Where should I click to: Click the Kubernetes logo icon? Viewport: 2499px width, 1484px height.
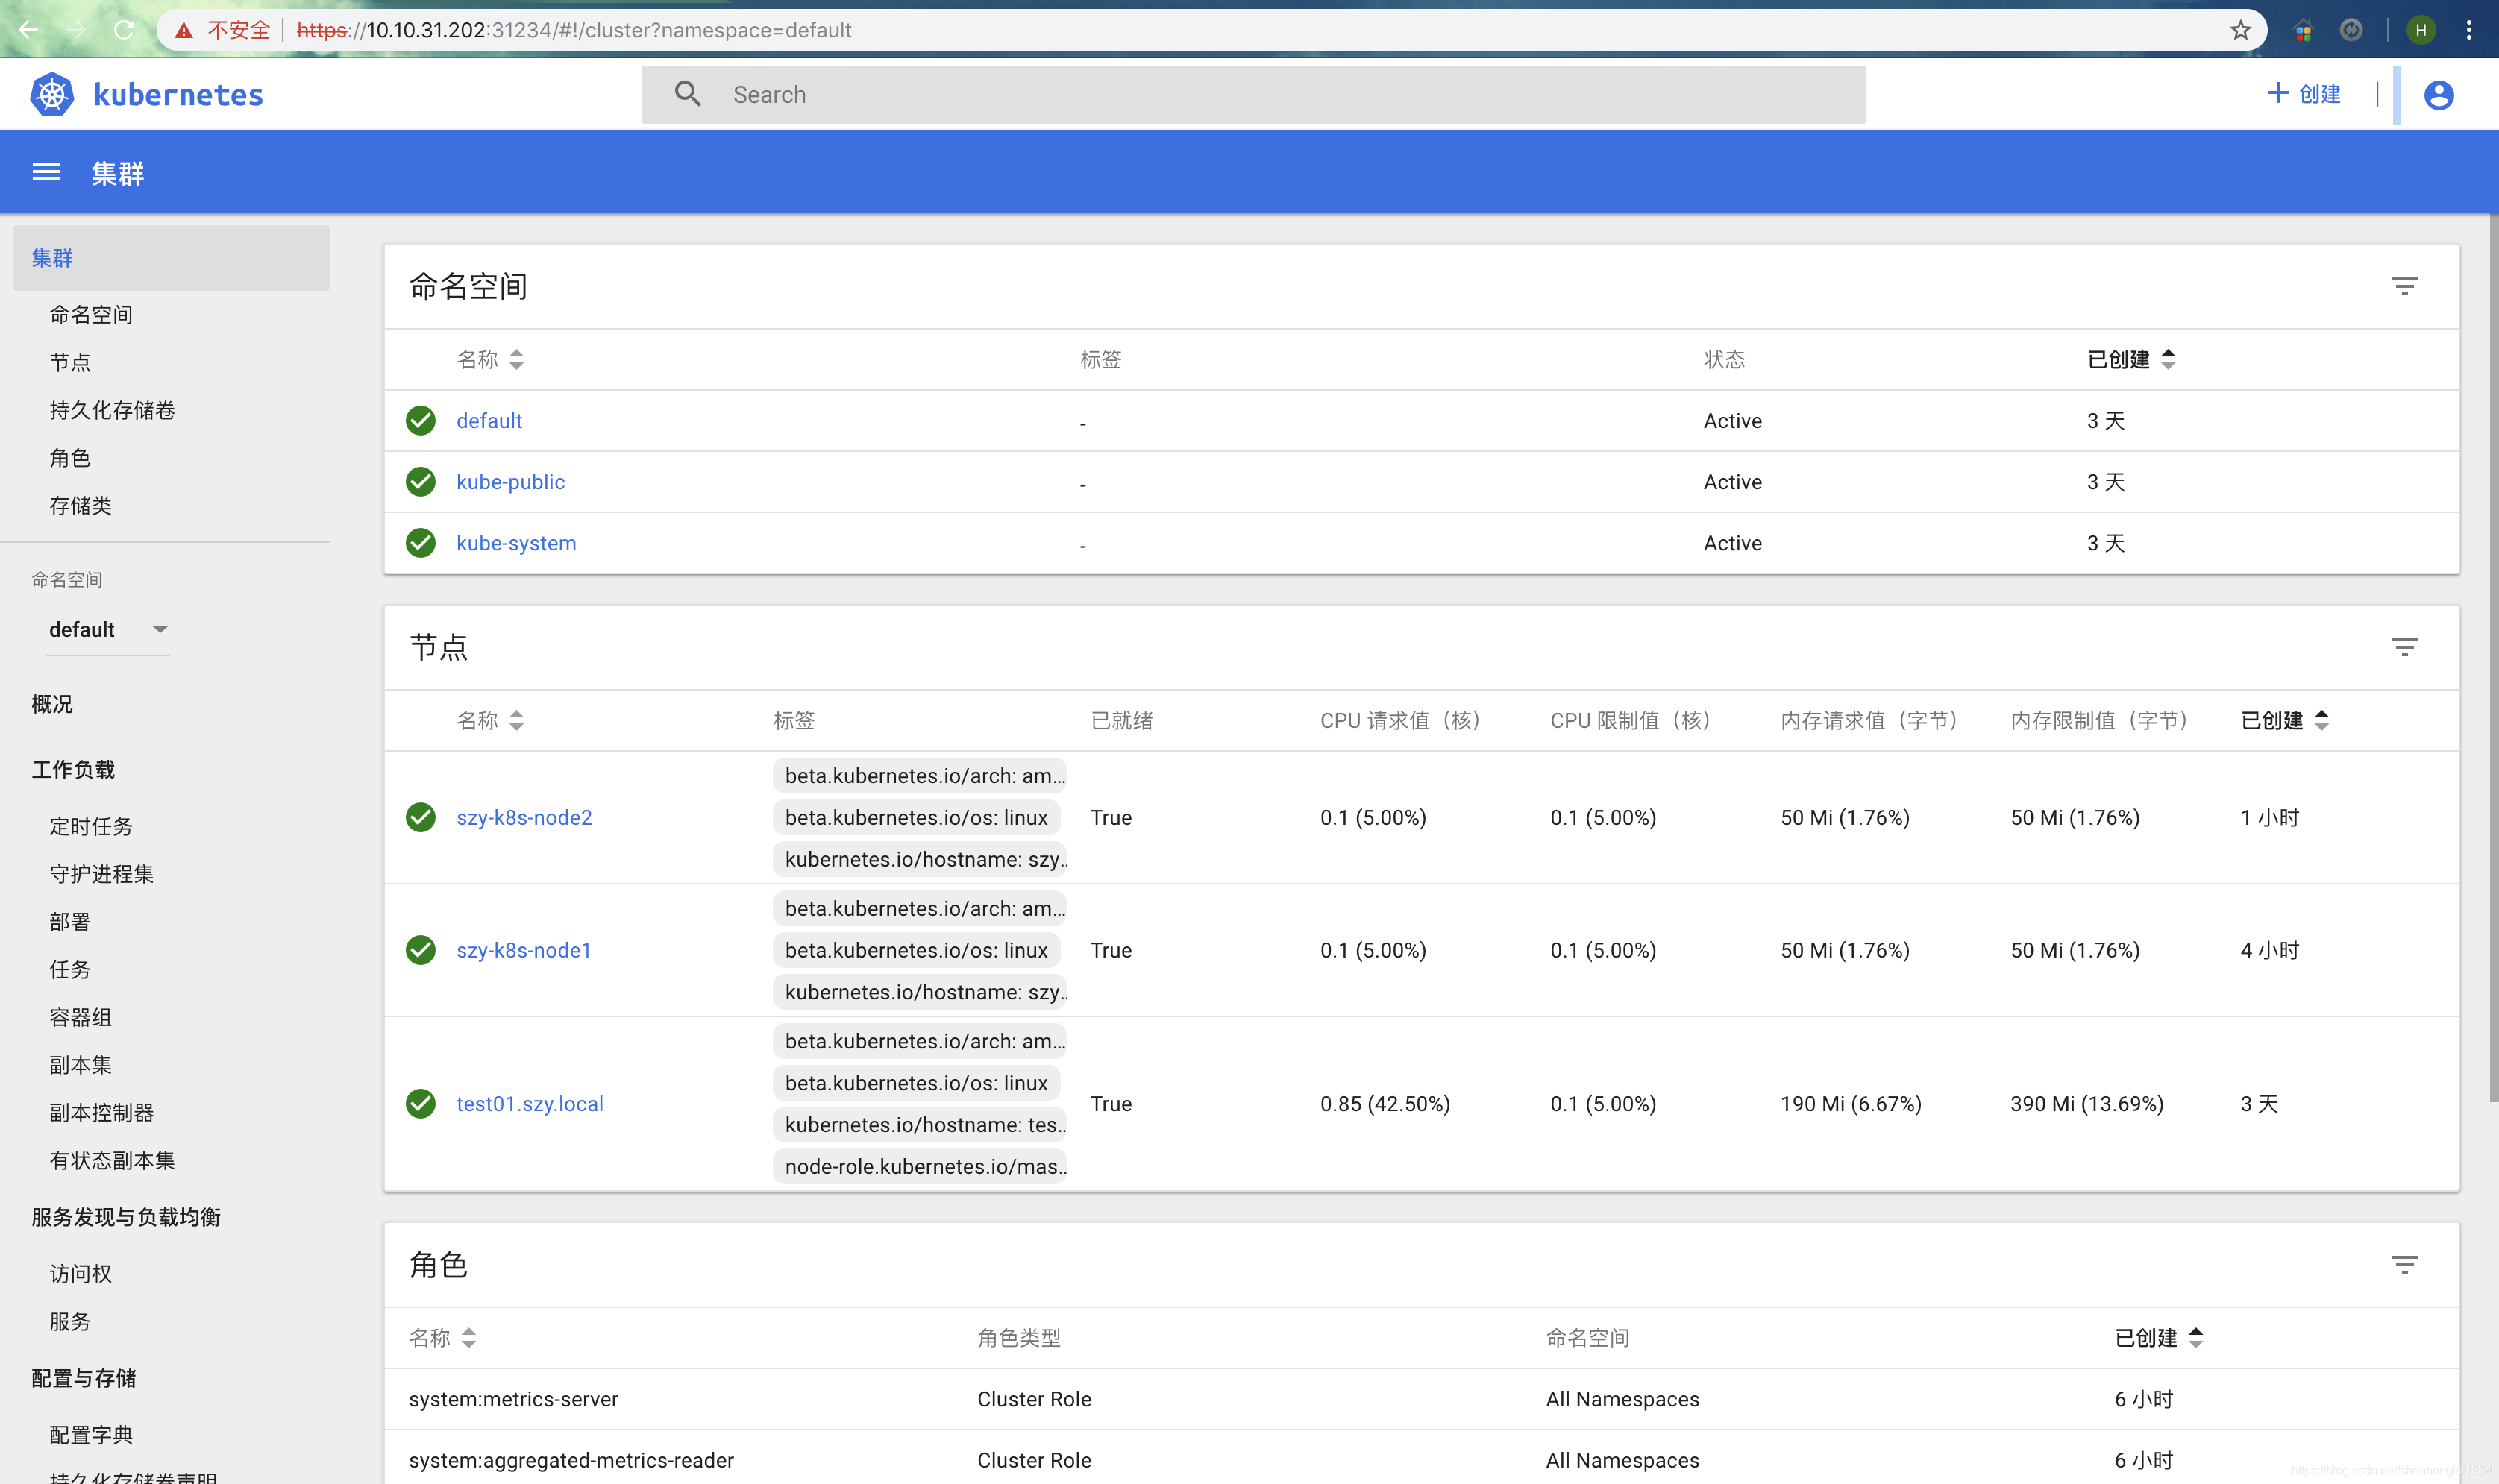pyautogui.click(x=52, y=95)
